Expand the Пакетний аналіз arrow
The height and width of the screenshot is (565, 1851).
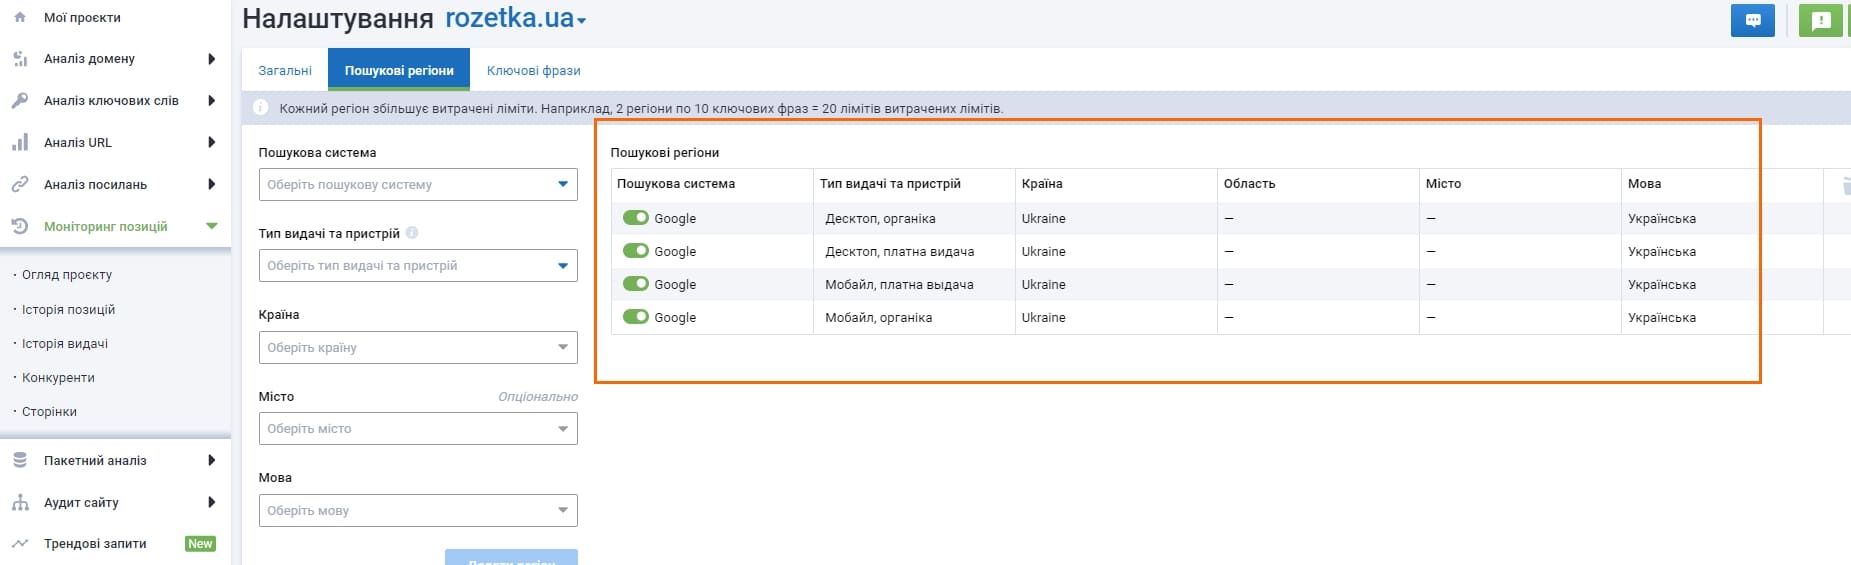click(211, 460)
